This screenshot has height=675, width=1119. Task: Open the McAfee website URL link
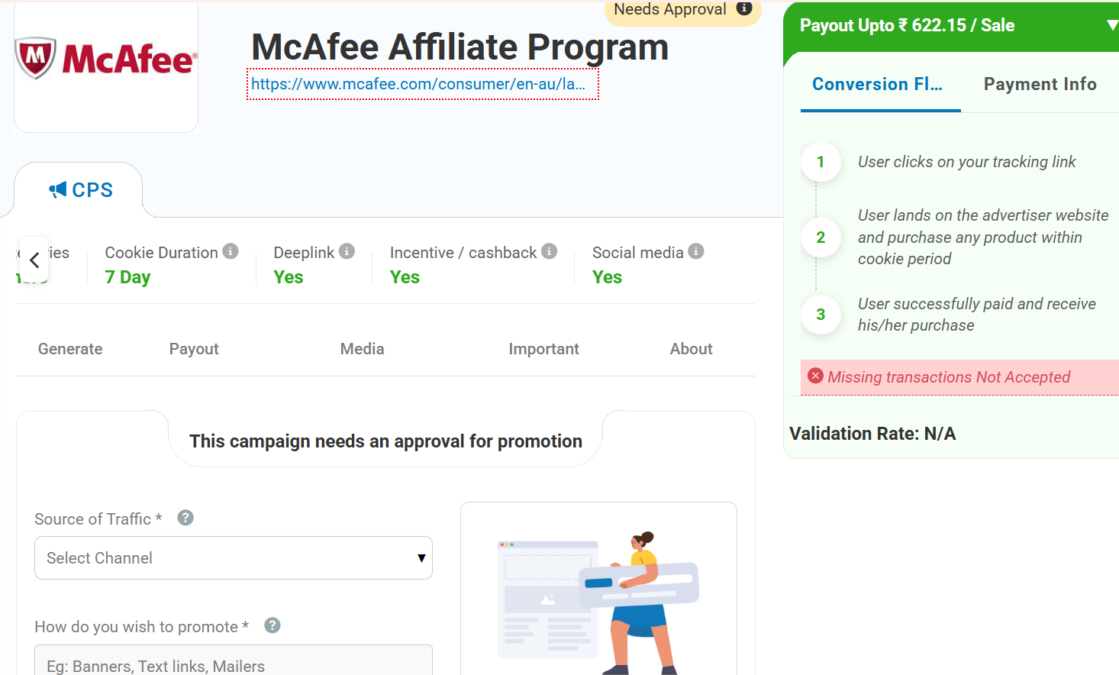tap(422, 85)
